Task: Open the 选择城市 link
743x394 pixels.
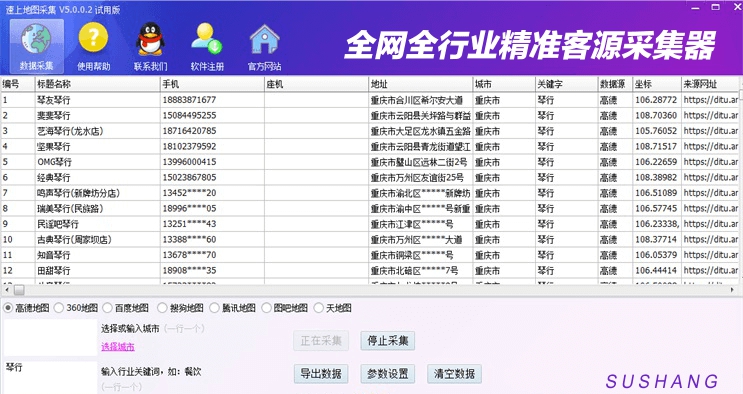Action: [x=118, y=347]
